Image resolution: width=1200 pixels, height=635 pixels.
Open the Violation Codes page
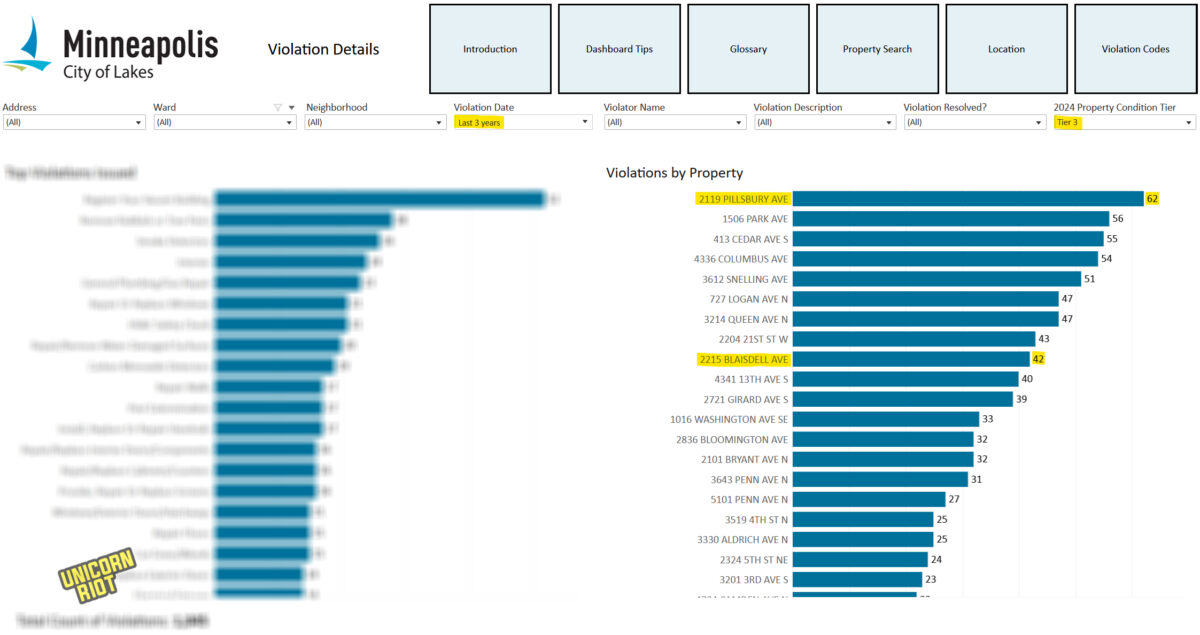coord(1135,49)
